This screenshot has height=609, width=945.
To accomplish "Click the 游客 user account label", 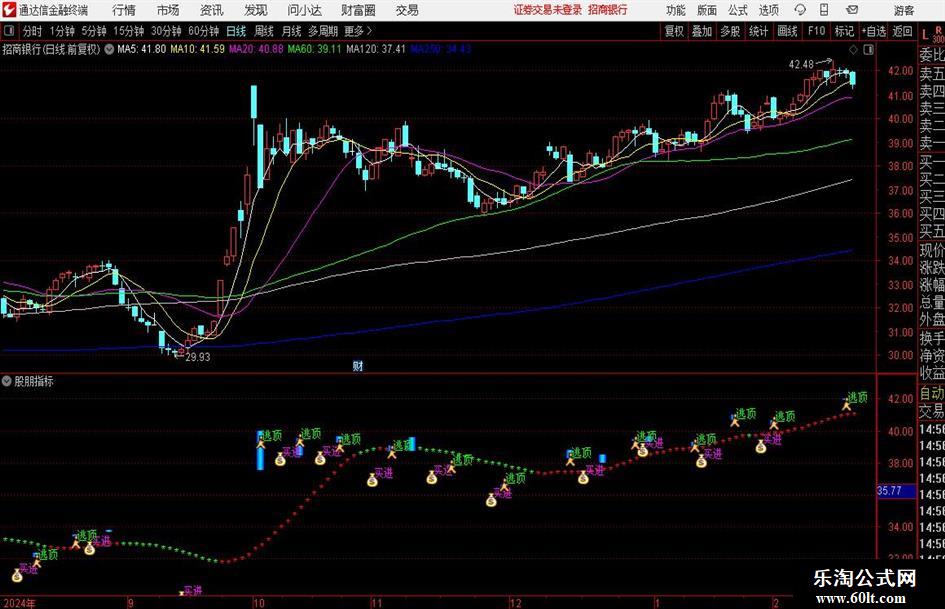I will pos(903,10).
